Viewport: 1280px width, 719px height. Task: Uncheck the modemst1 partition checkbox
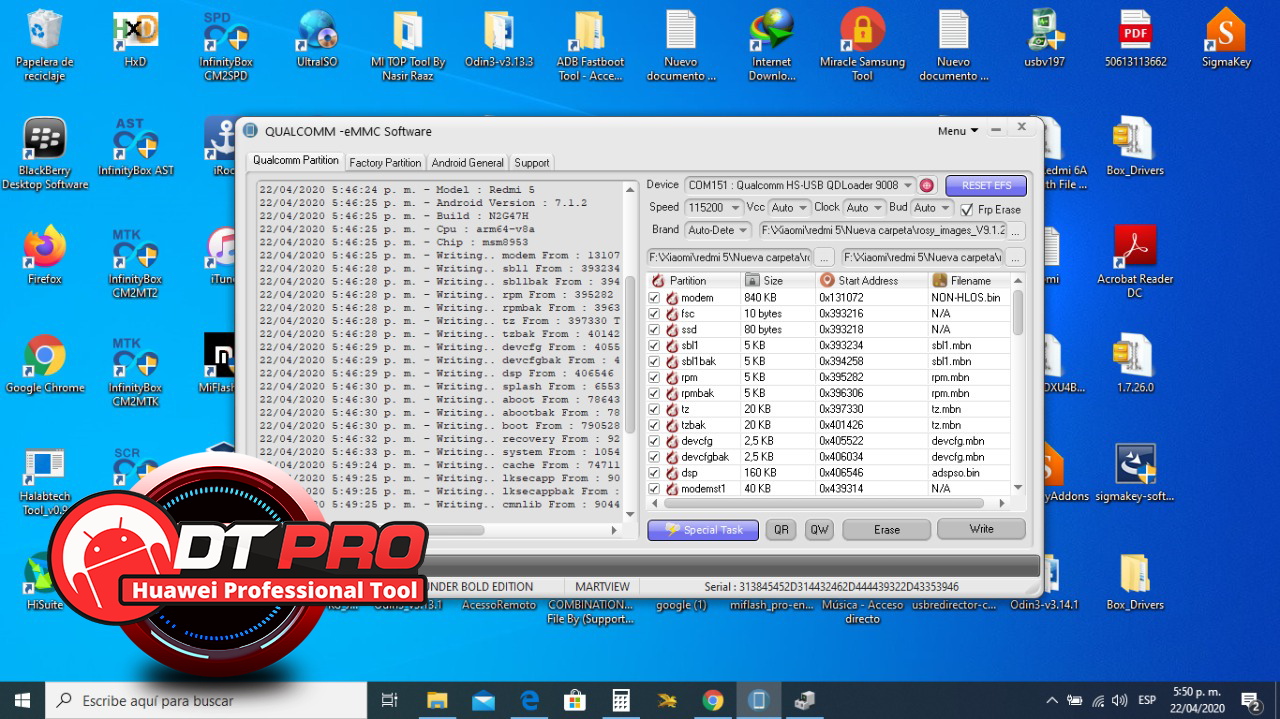pos(654,489)
